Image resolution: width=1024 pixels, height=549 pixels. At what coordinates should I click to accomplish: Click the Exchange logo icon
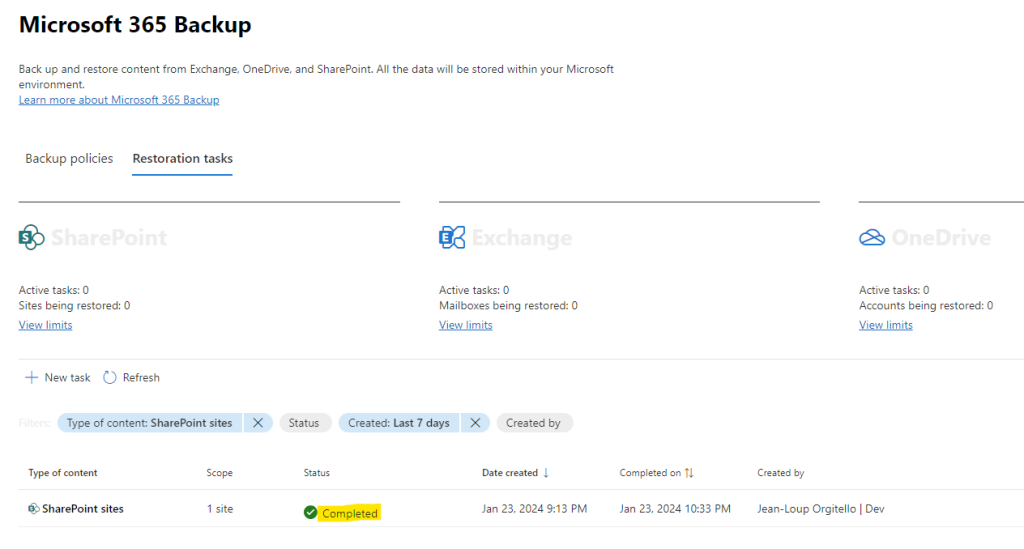pos(452,238)
